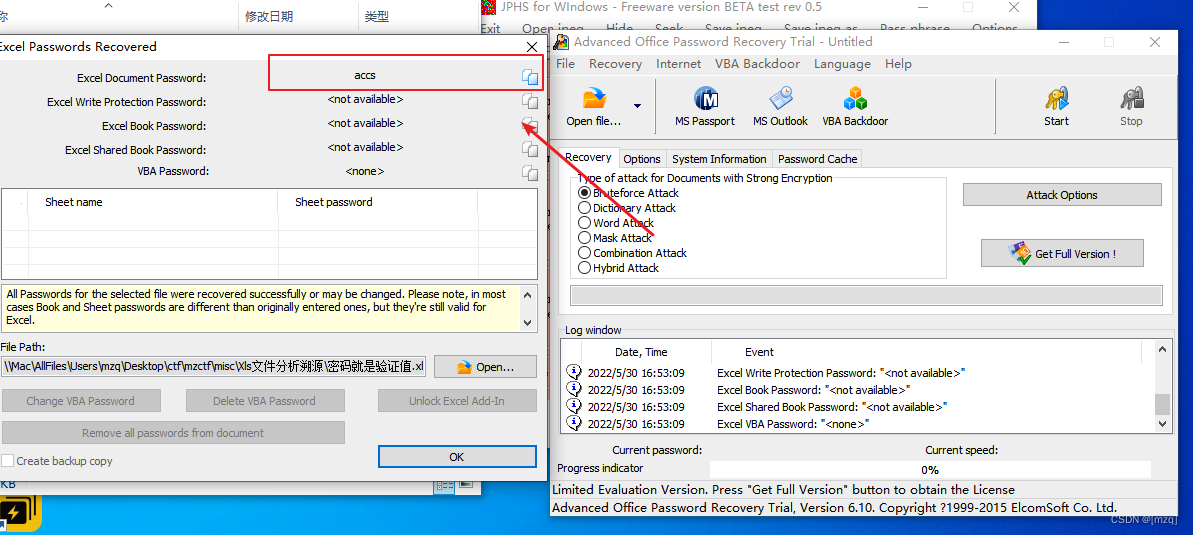The image size is (1193, 535).
Task: Select Dictionary Attack option
Action: (x=584, y=208)
